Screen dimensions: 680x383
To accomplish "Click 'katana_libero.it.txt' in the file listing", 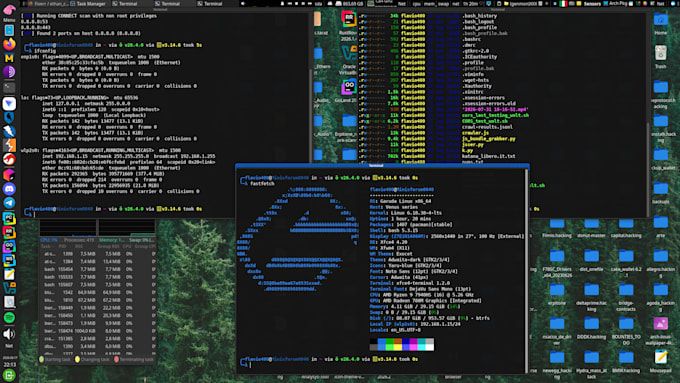I will tap(489, 156).
